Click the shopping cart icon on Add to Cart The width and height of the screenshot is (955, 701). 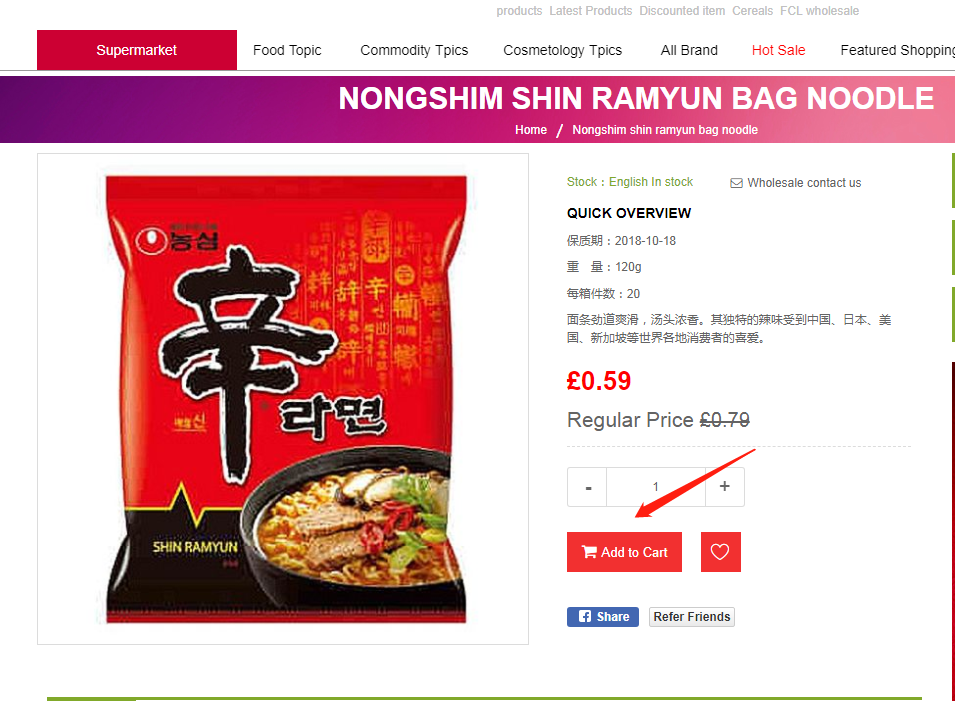pyautogui.click(x=589, y=552)
